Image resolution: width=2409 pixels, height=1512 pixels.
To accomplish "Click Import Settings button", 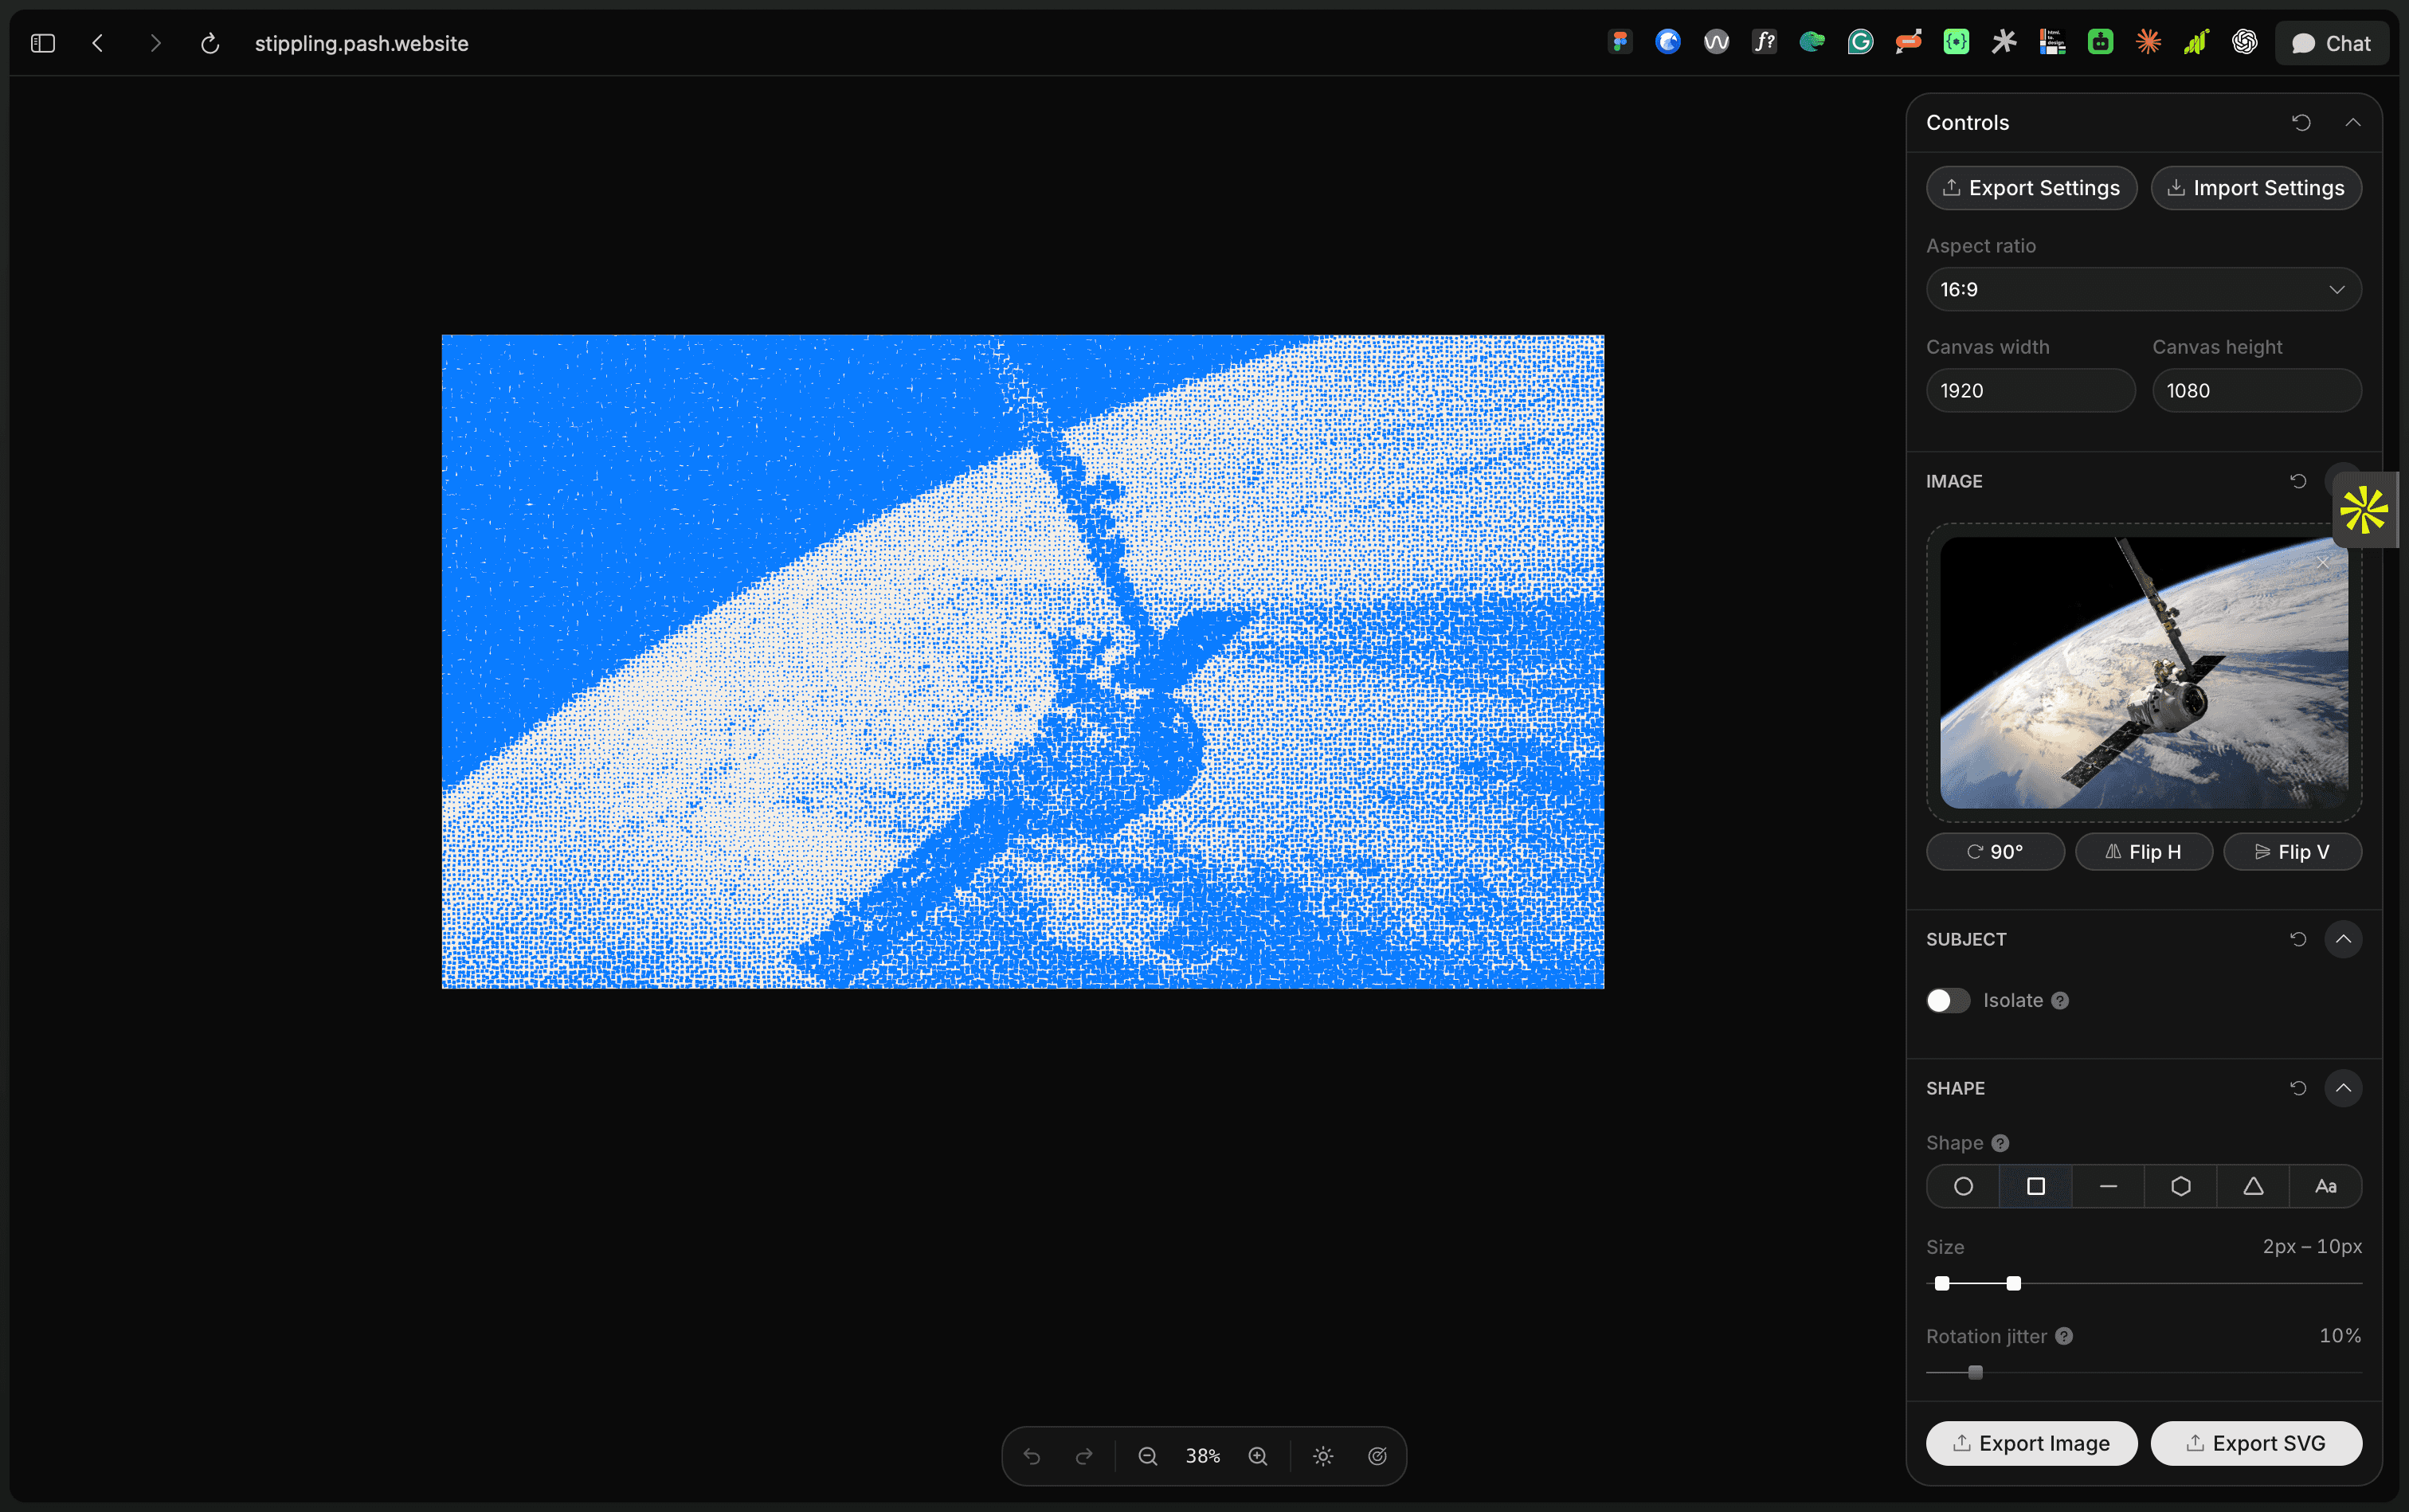I will (2256, 188).
